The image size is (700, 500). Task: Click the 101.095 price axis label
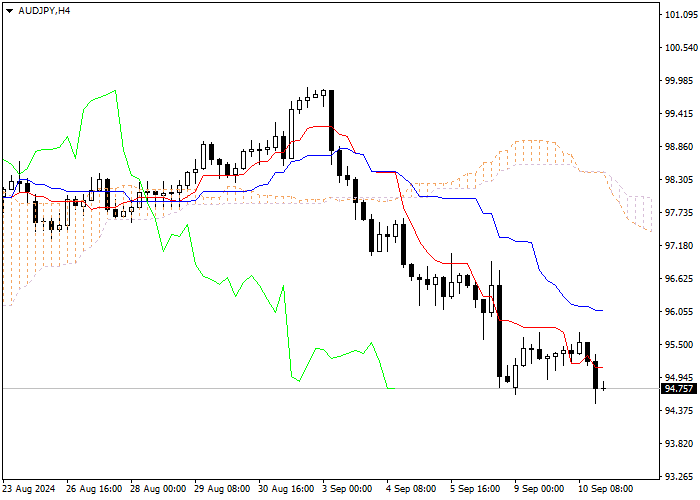click(681, 15)
